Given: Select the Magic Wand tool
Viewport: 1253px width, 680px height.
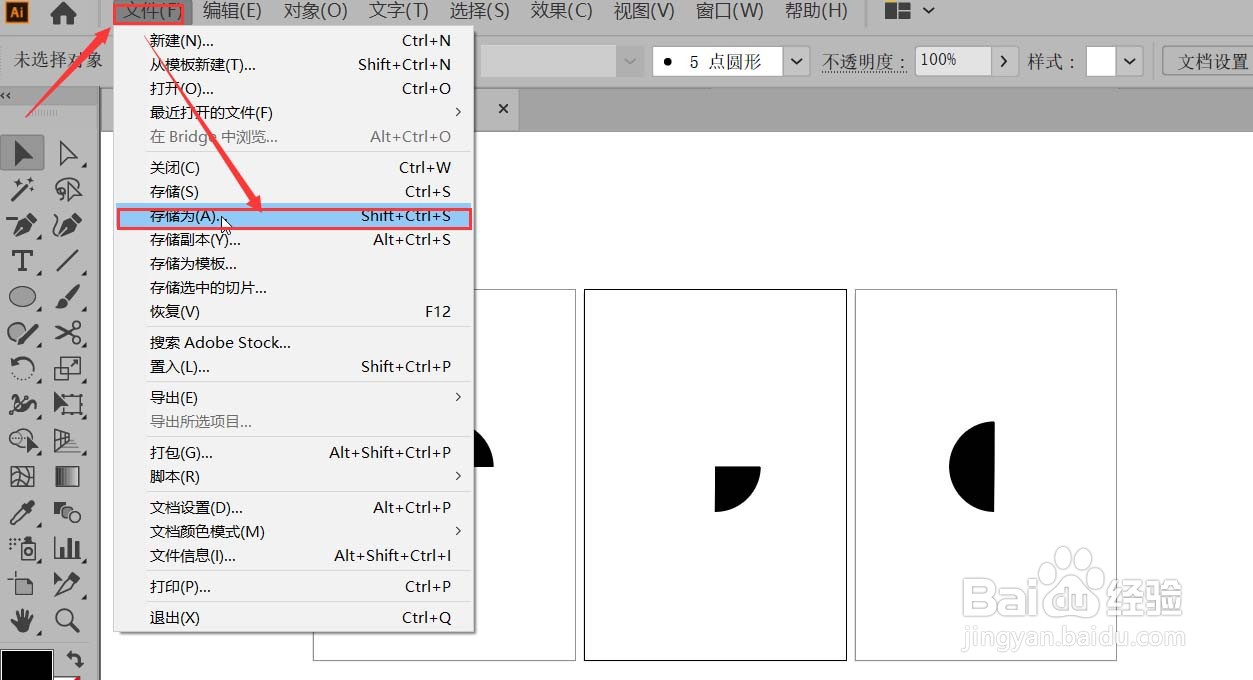Looking at the screenshot, I should [23, 189].
